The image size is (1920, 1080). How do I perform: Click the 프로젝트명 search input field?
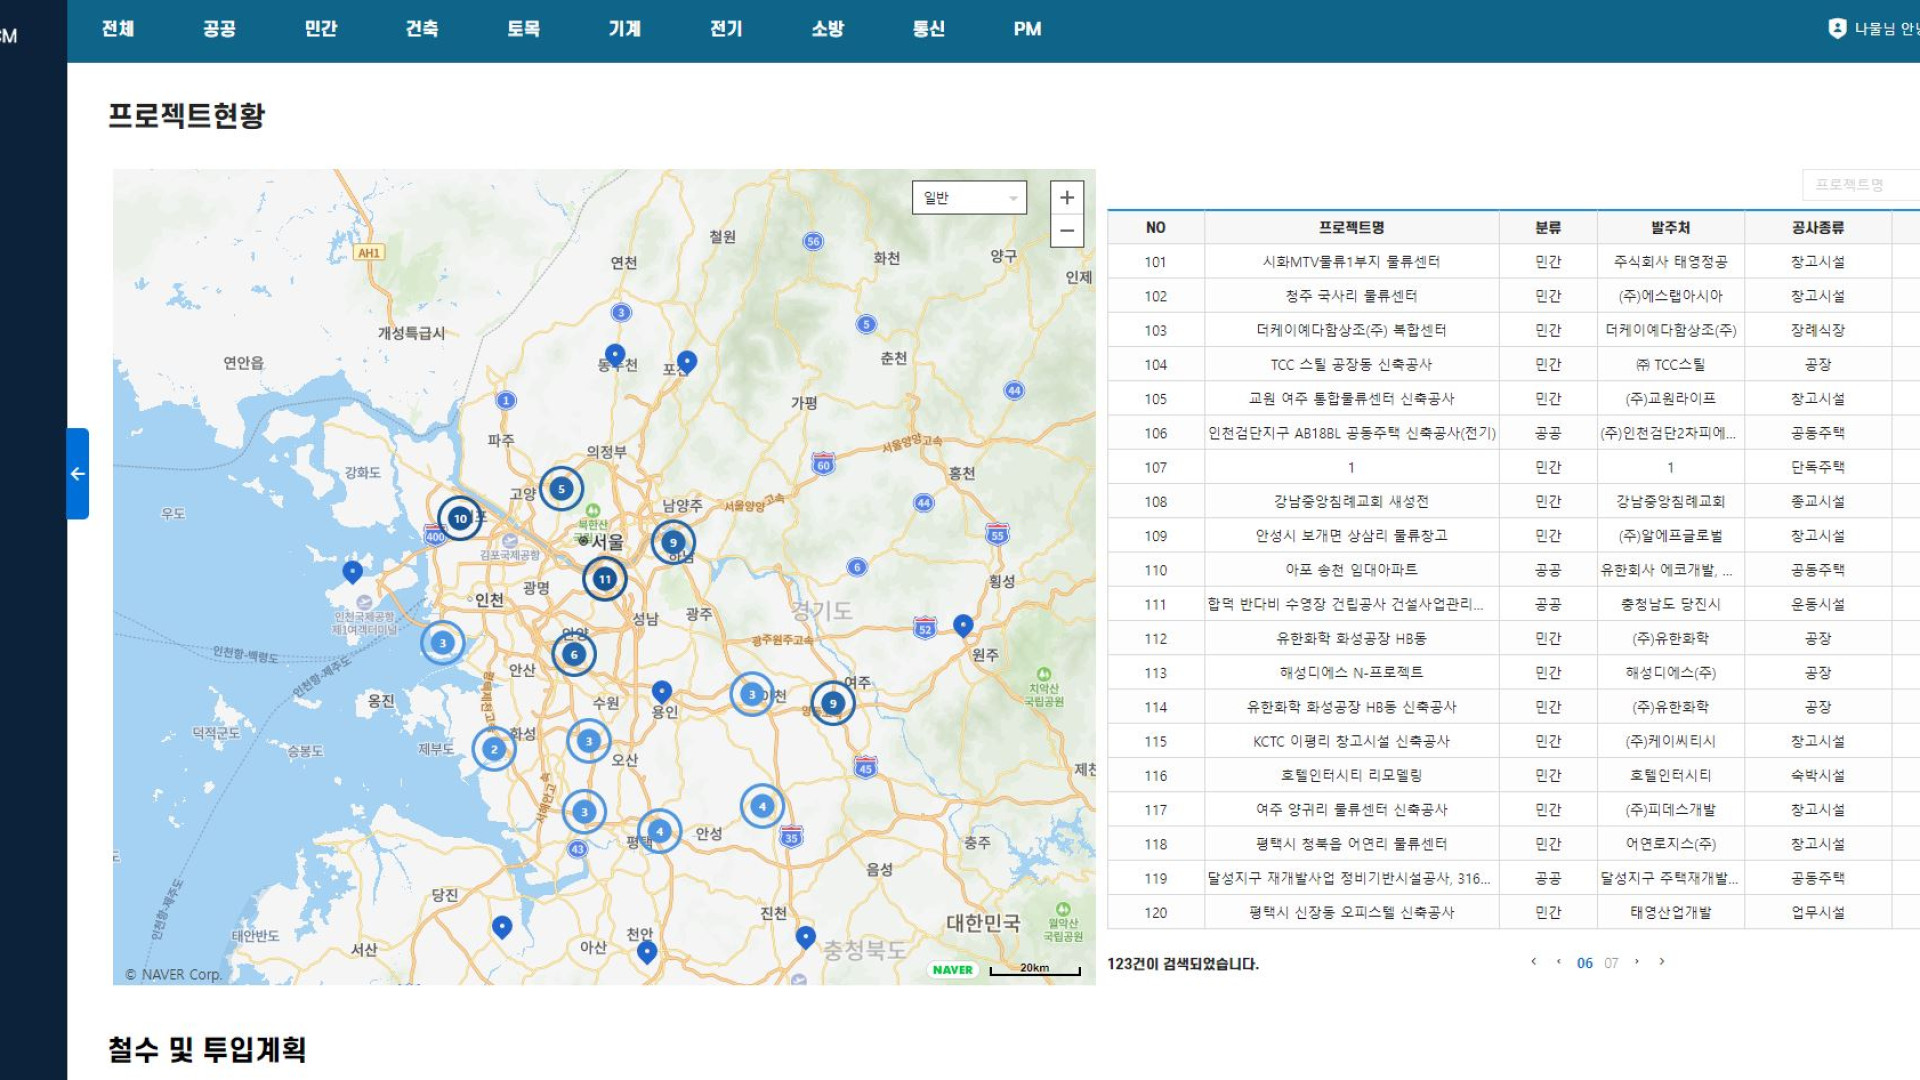(1860, 185)
